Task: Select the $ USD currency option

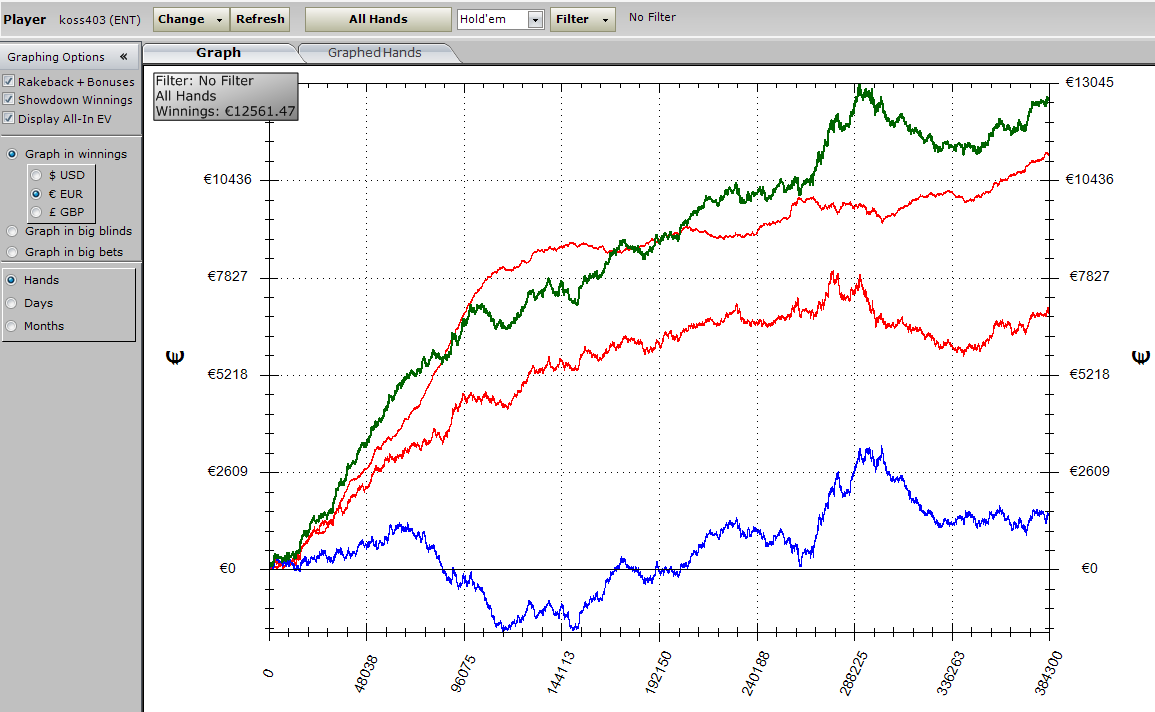Action: tap(37, 175)
